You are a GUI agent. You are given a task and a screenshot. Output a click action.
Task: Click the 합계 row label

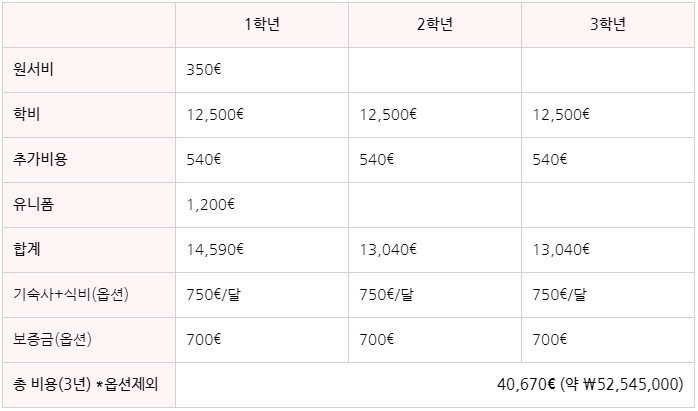(27, 250)
